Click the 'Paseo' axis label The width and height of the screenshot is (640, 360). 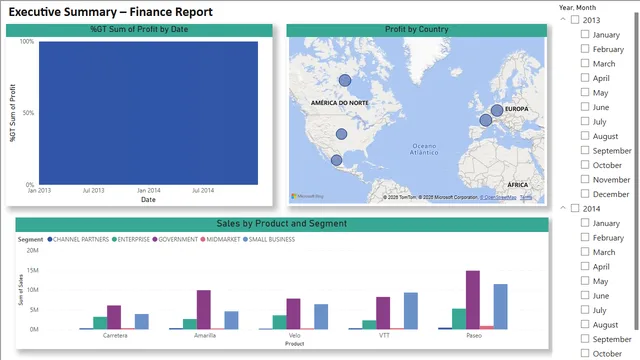tap(474, 336)
